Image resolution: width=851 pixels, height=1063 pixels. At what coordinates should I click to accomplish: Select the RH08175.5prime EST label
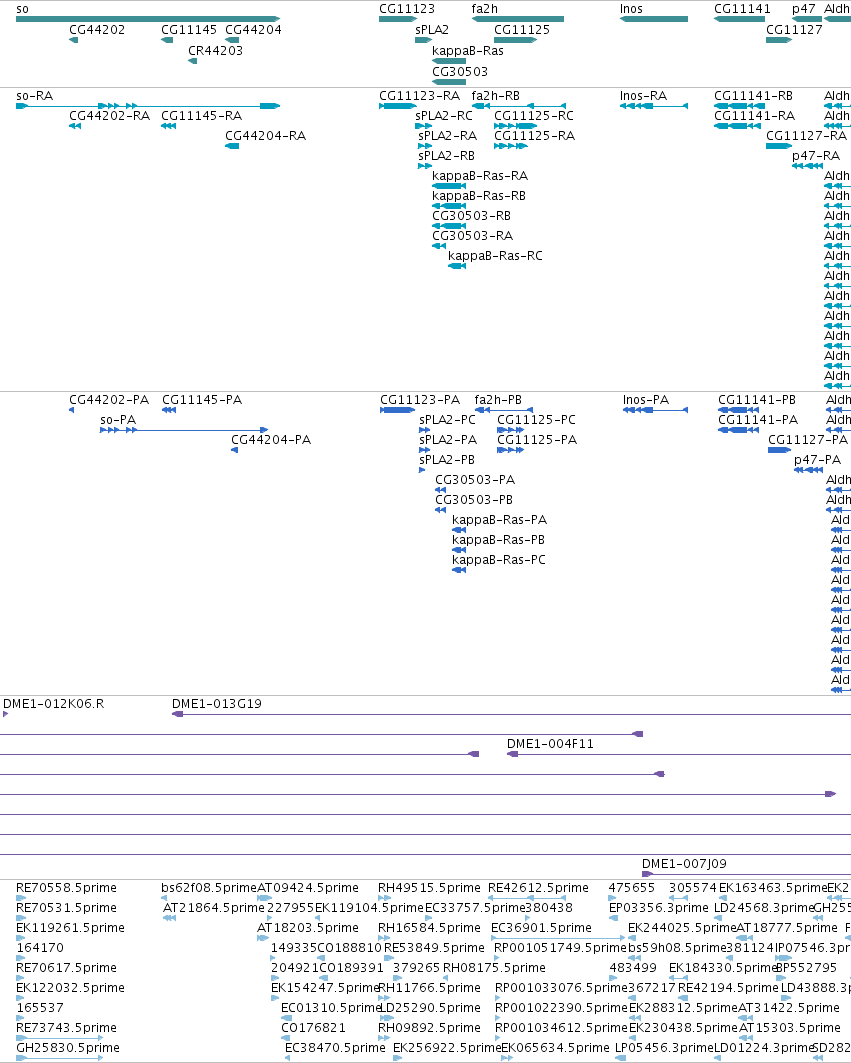pyautogui.click(x=494, y=968)
